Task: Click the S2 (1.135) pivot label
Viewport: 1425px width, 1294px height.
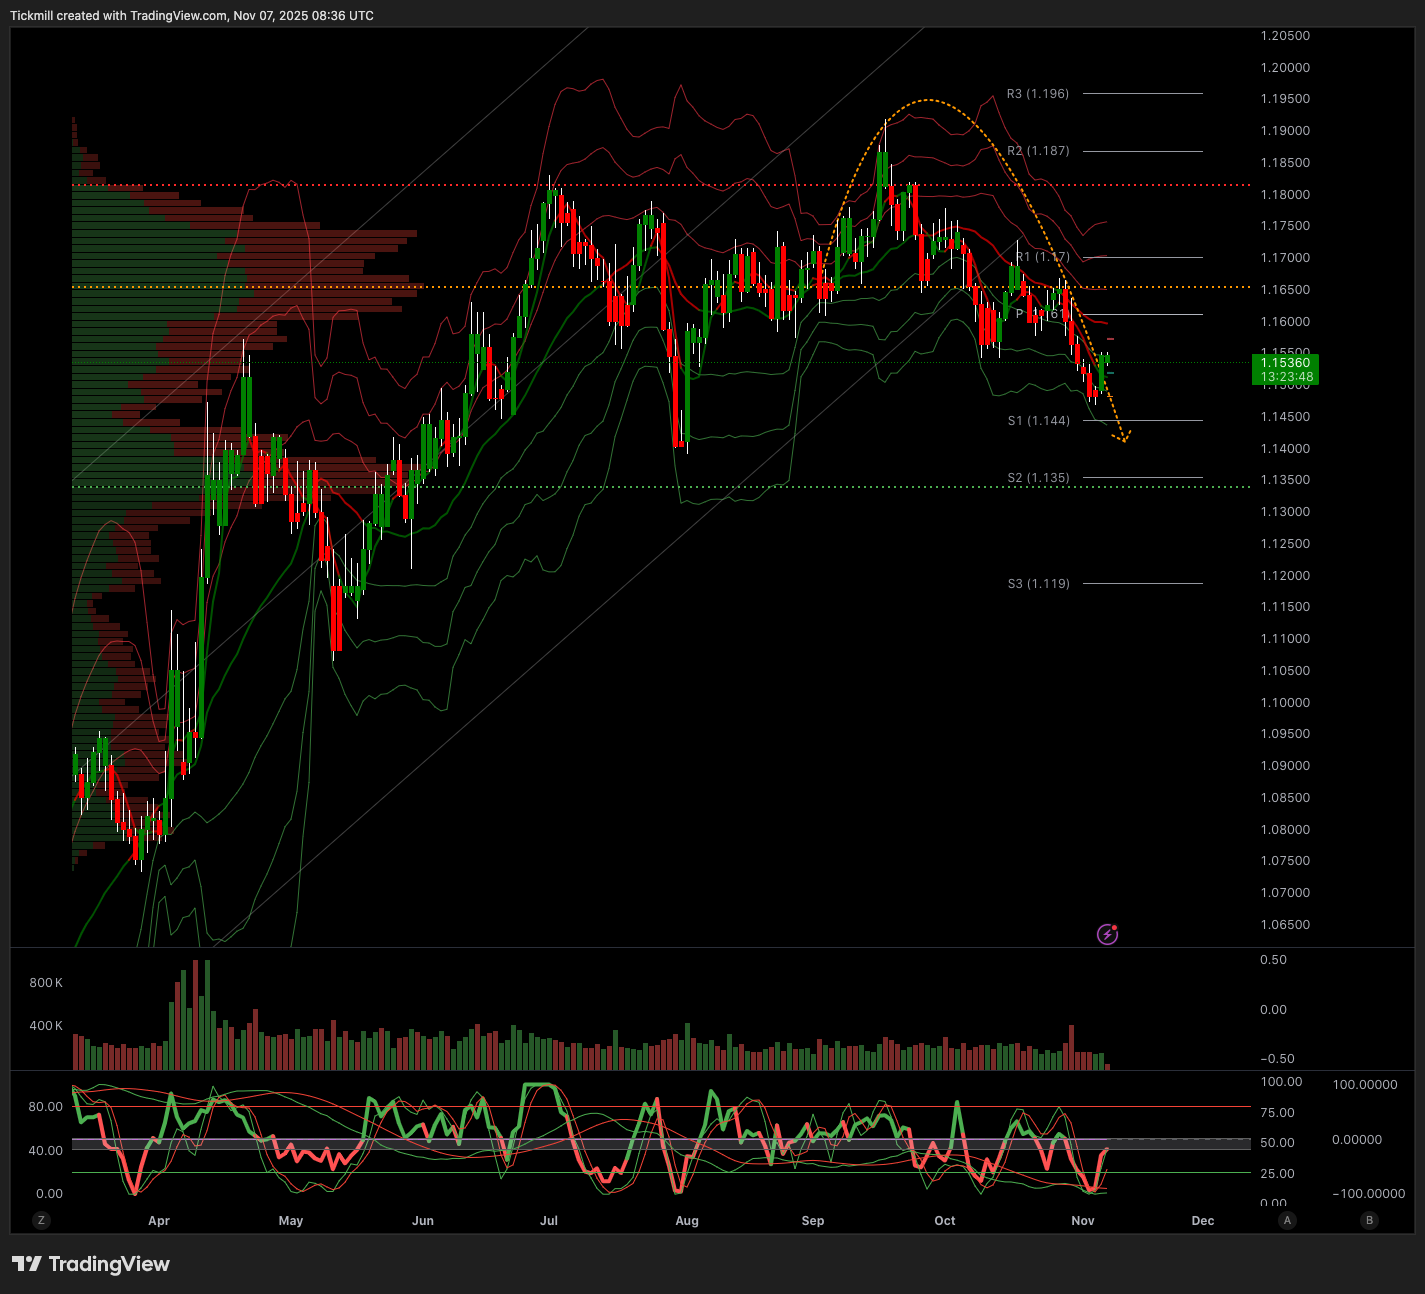Action: (x=1038, y=478)
